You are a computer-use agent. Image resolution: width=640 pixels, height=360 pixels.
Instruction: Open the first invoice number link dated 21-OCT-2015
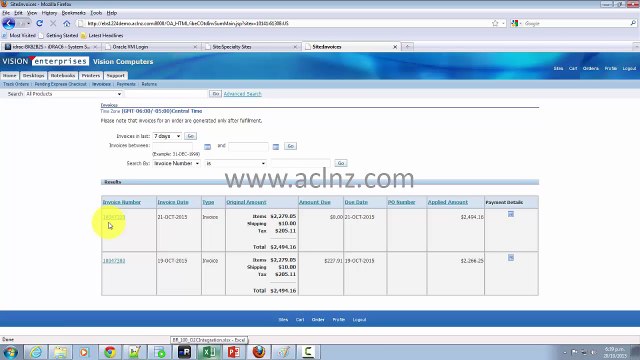click(x=114, y=217)
